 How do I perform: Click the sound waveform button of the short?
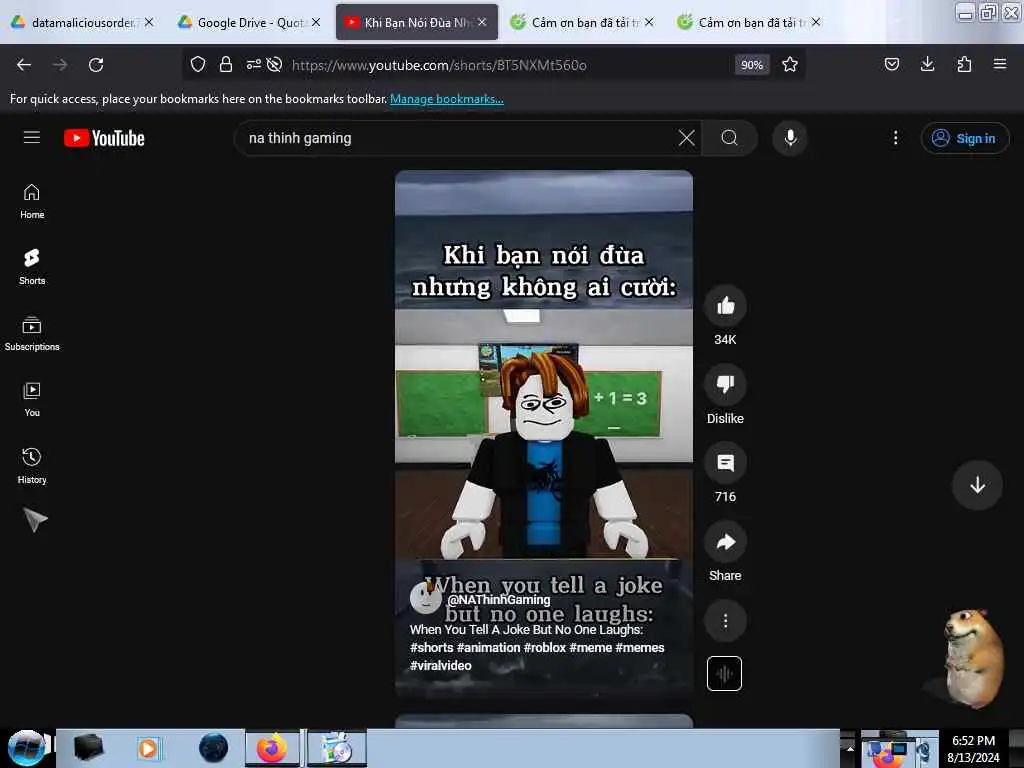click(x=724, y=673)
